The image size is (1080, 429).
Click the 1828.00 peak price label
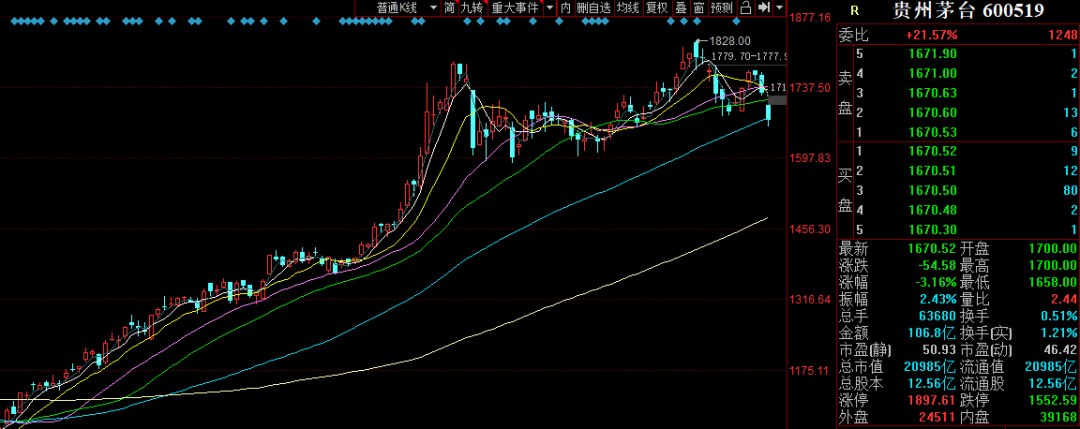click(731, 42)
